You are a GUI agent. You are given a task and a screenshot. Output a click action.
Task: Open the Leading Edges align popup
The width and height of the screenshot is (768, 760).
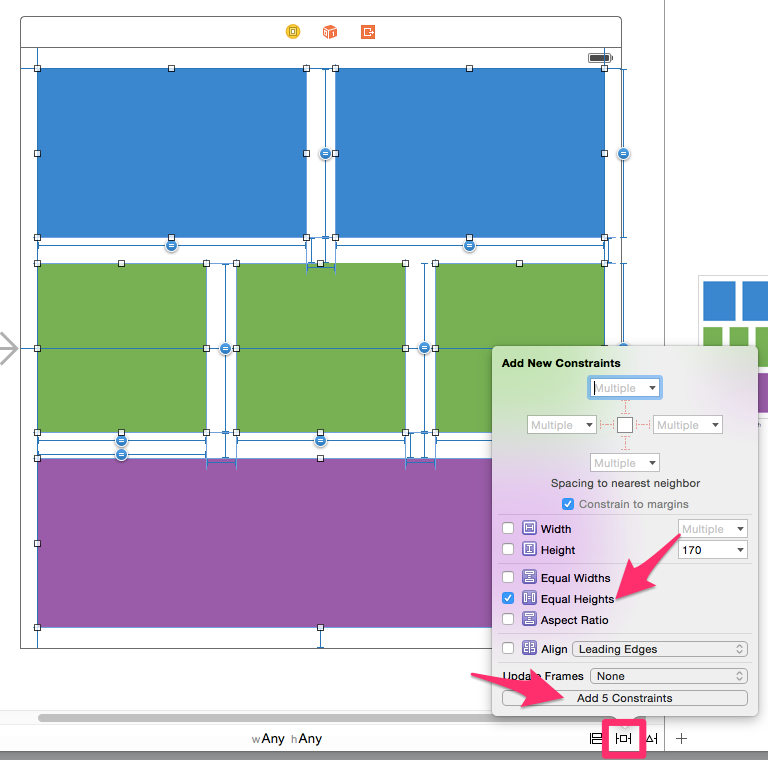660,649
